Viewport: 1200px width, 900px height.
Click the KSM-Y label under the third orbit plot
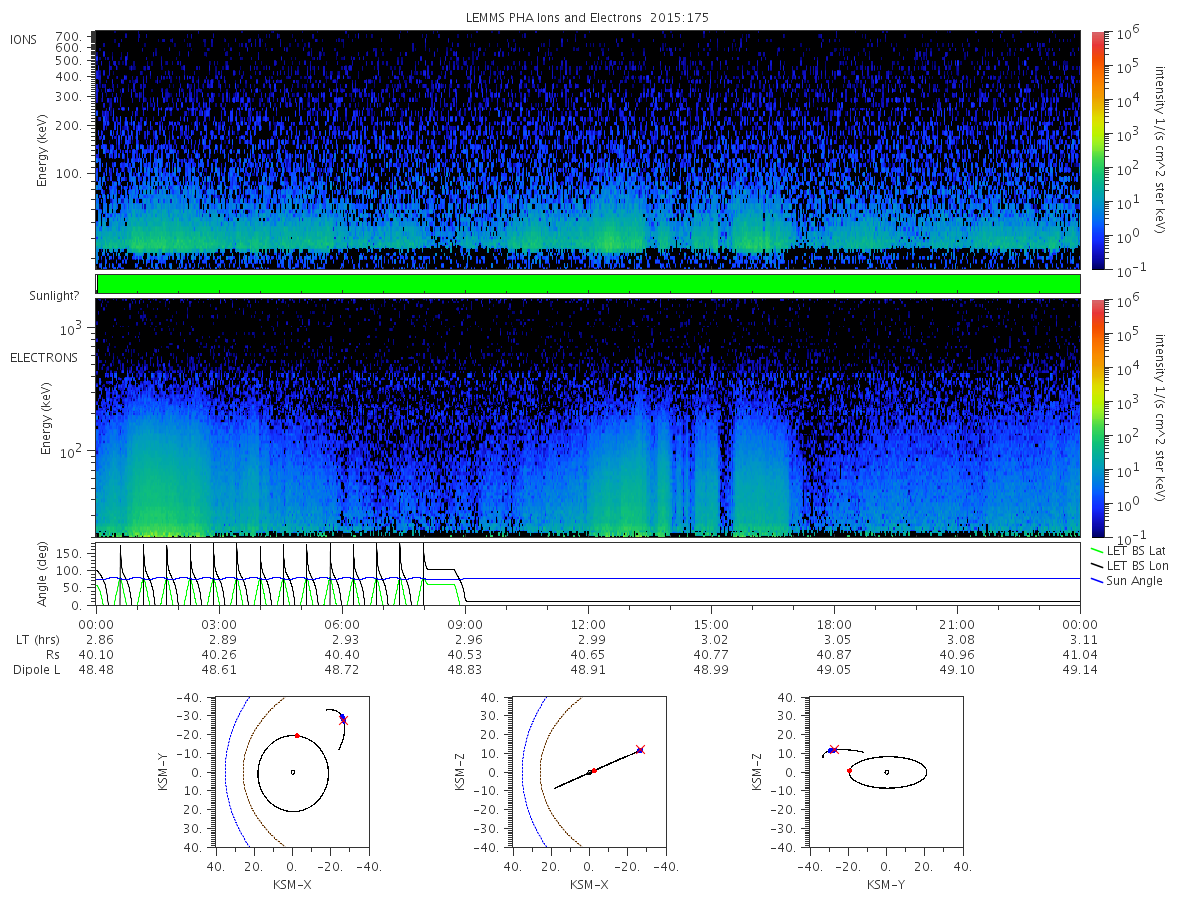pyautogui.click(x=886, y=885)
